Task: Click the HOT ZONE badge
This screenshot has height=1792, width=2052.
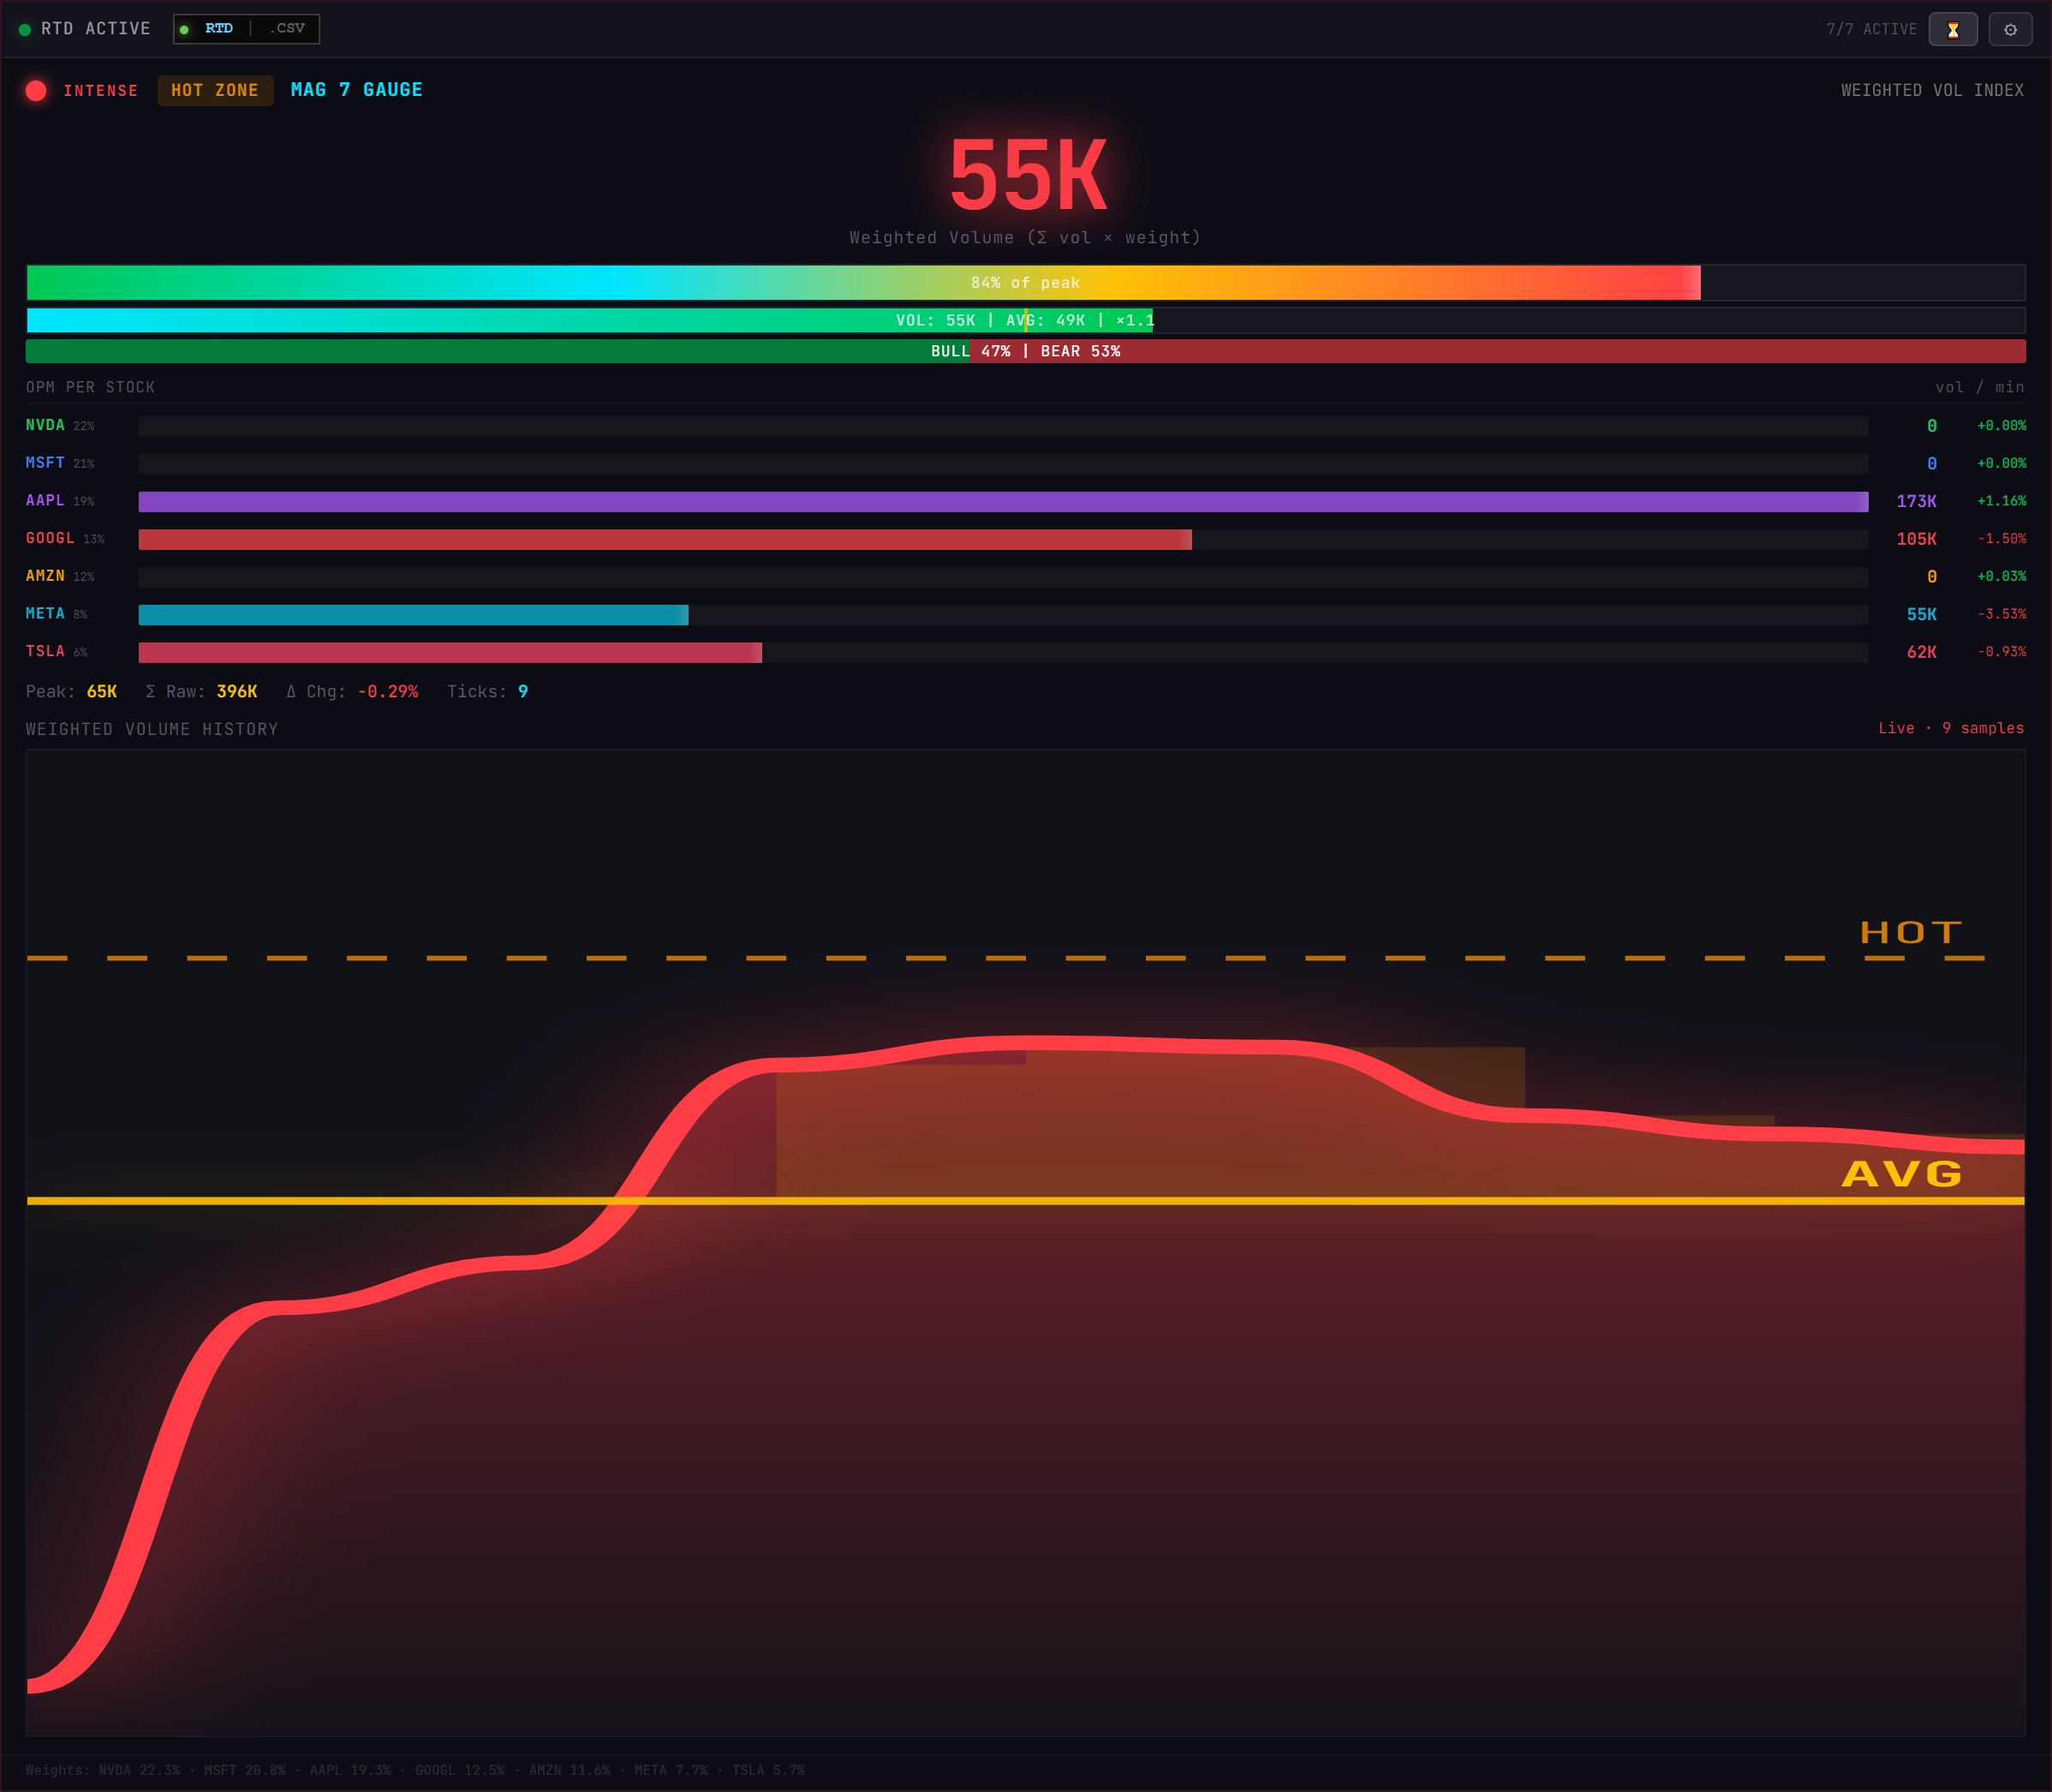Action: pyautogui.click(x=215, y=90)
